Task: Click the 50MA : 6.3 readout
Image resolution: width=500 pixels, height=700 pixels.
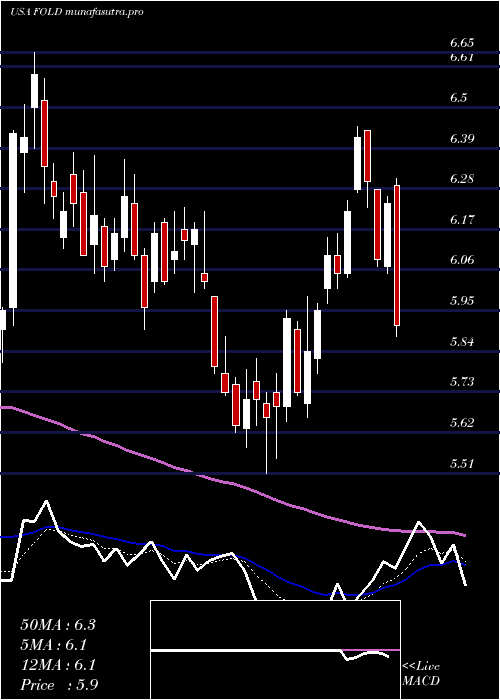Action: [x=58, y=625]
